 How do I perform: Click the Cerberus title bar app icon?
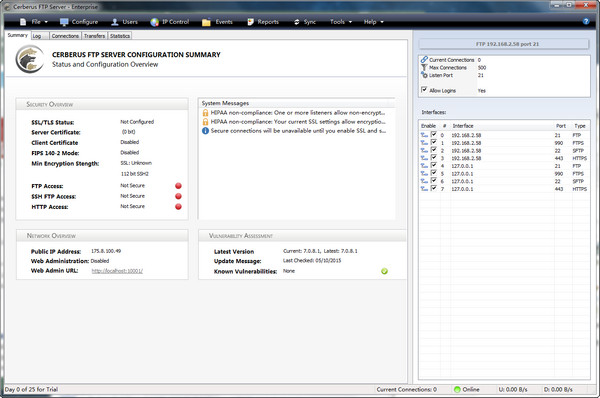(7, 7)
